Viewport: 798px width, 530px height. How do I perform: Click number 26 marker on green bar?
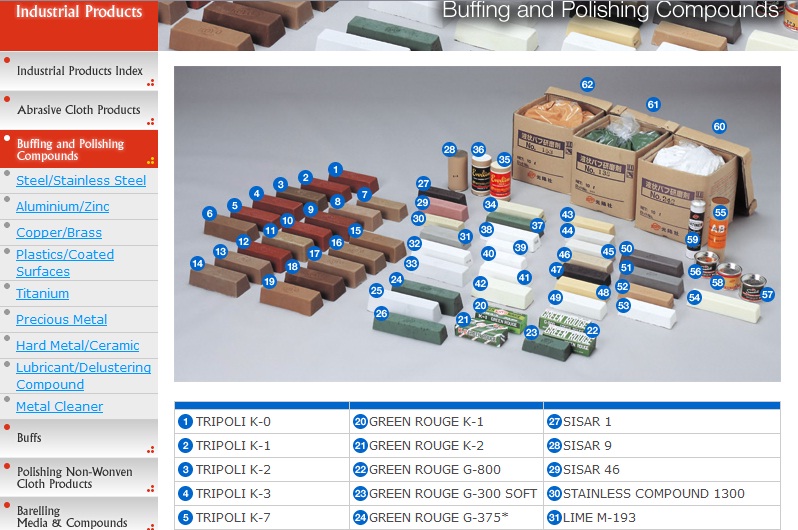tap(381, 313)
